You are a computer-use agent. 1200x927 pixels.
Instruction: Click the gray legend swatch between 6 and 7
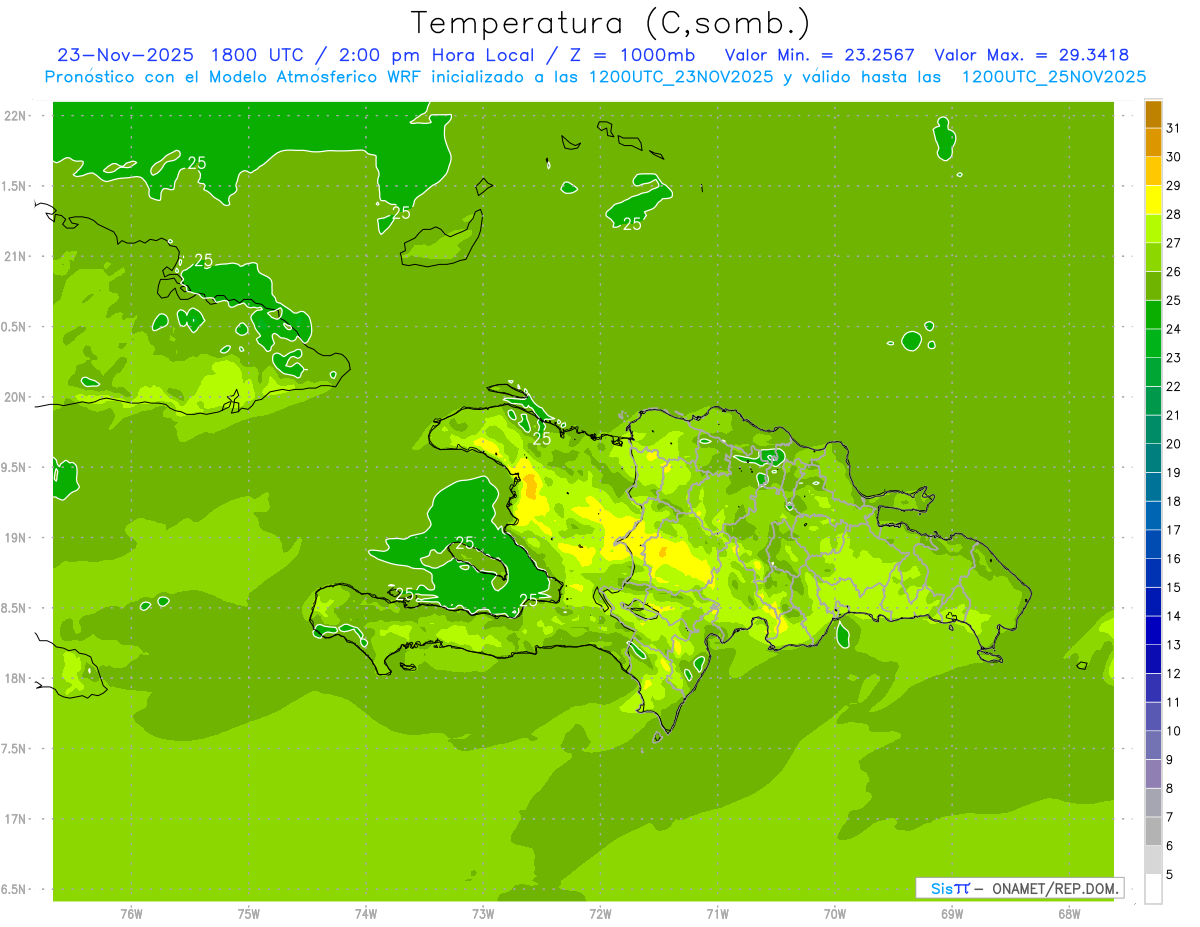1153,831
